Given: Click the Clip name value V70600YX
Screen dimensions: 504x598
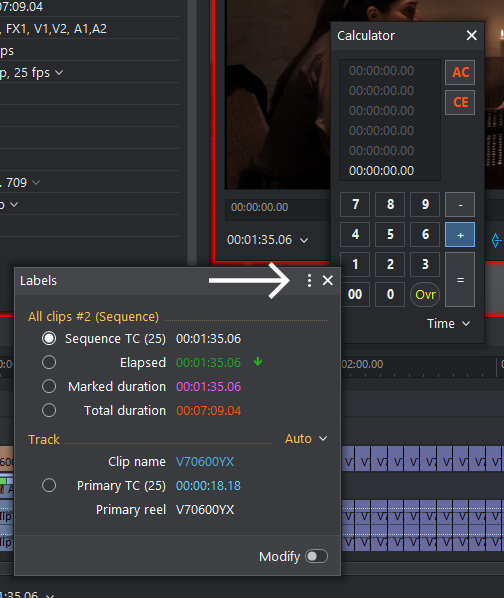Looking at the screenshot, I should tap(205, 462).
